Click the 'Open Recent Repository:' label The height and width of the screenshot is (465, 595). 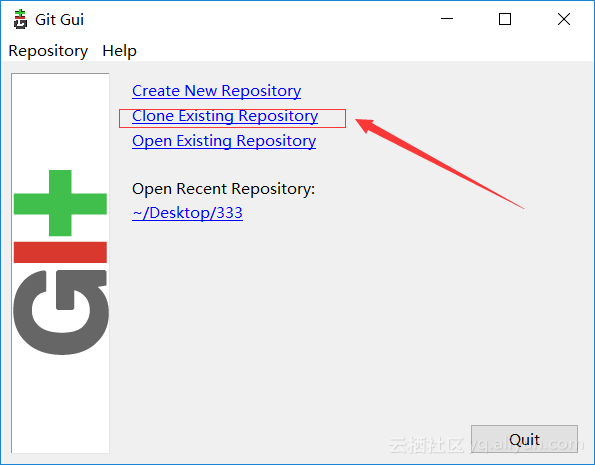(224, 189)
